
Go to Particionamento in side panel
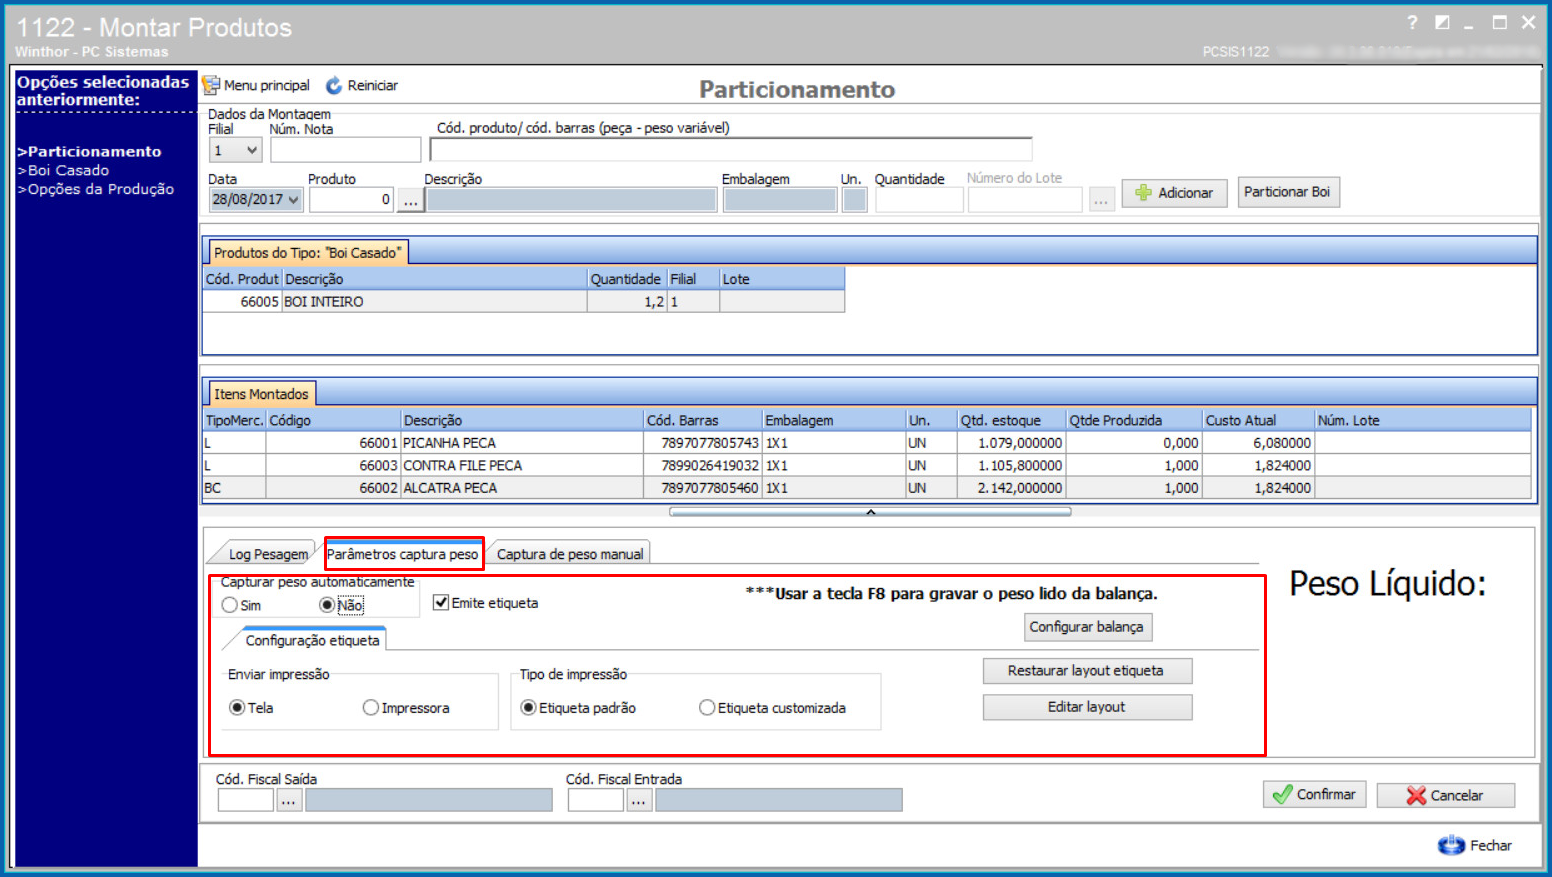coord(89,152)
